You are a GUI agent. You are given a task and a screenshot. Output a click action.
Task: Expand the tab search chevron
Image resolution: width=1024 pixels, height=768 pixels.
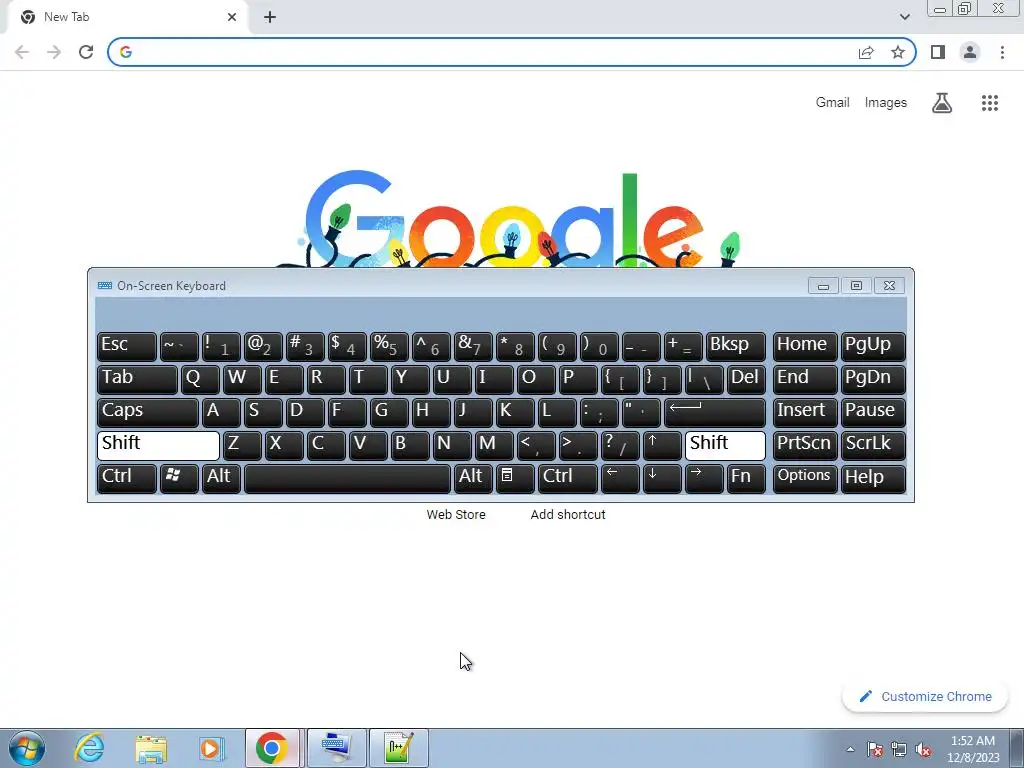904,17
